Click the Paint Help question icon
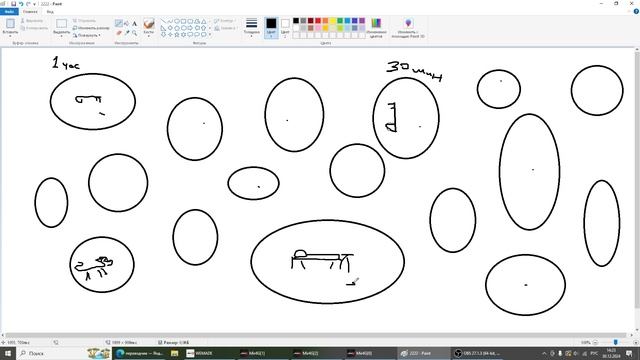This screenshot has width=640, height=360. click(x=636, y=12)
